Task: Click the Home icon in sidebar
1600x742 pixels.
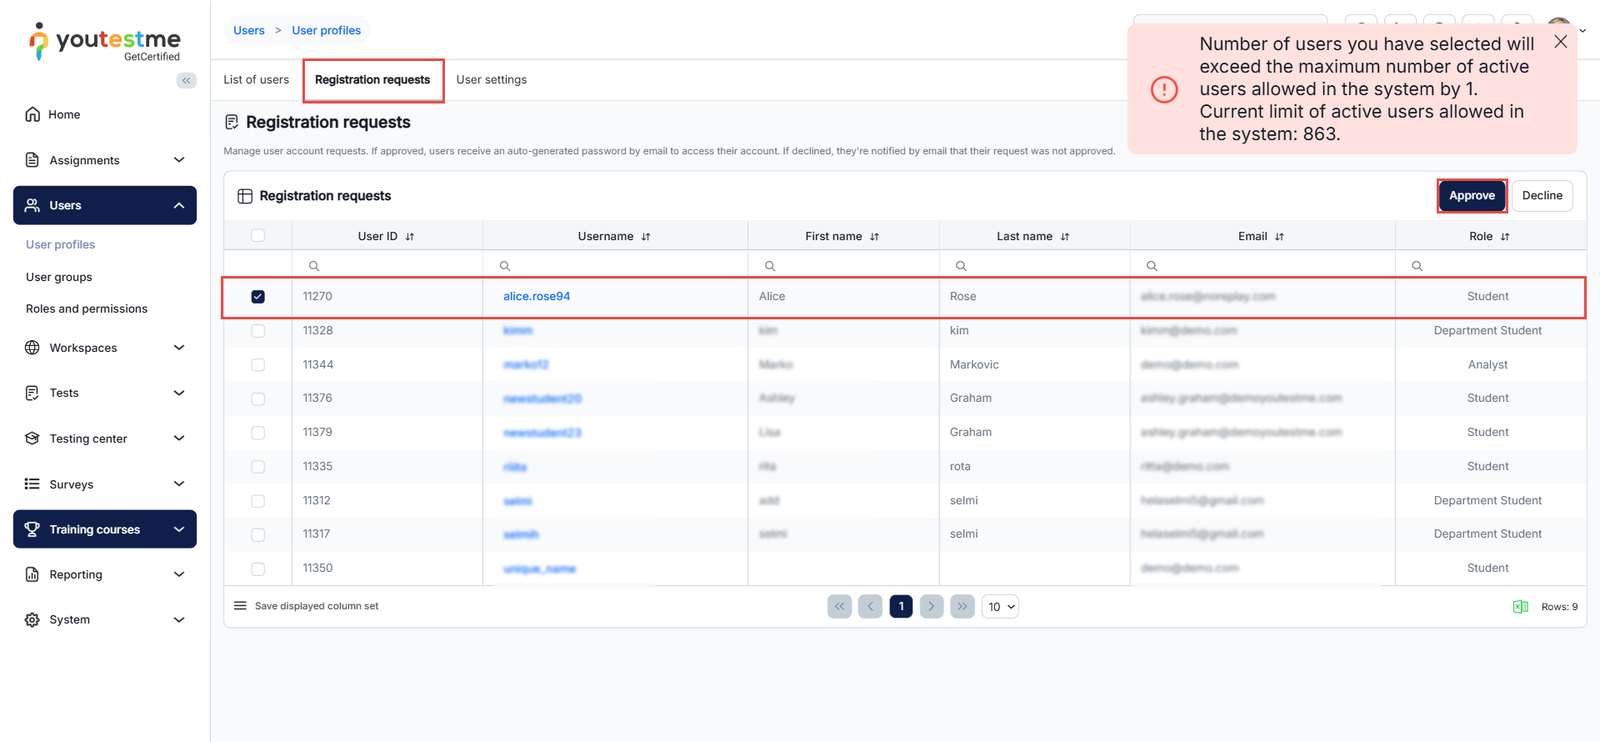Action: pos(33,115)
